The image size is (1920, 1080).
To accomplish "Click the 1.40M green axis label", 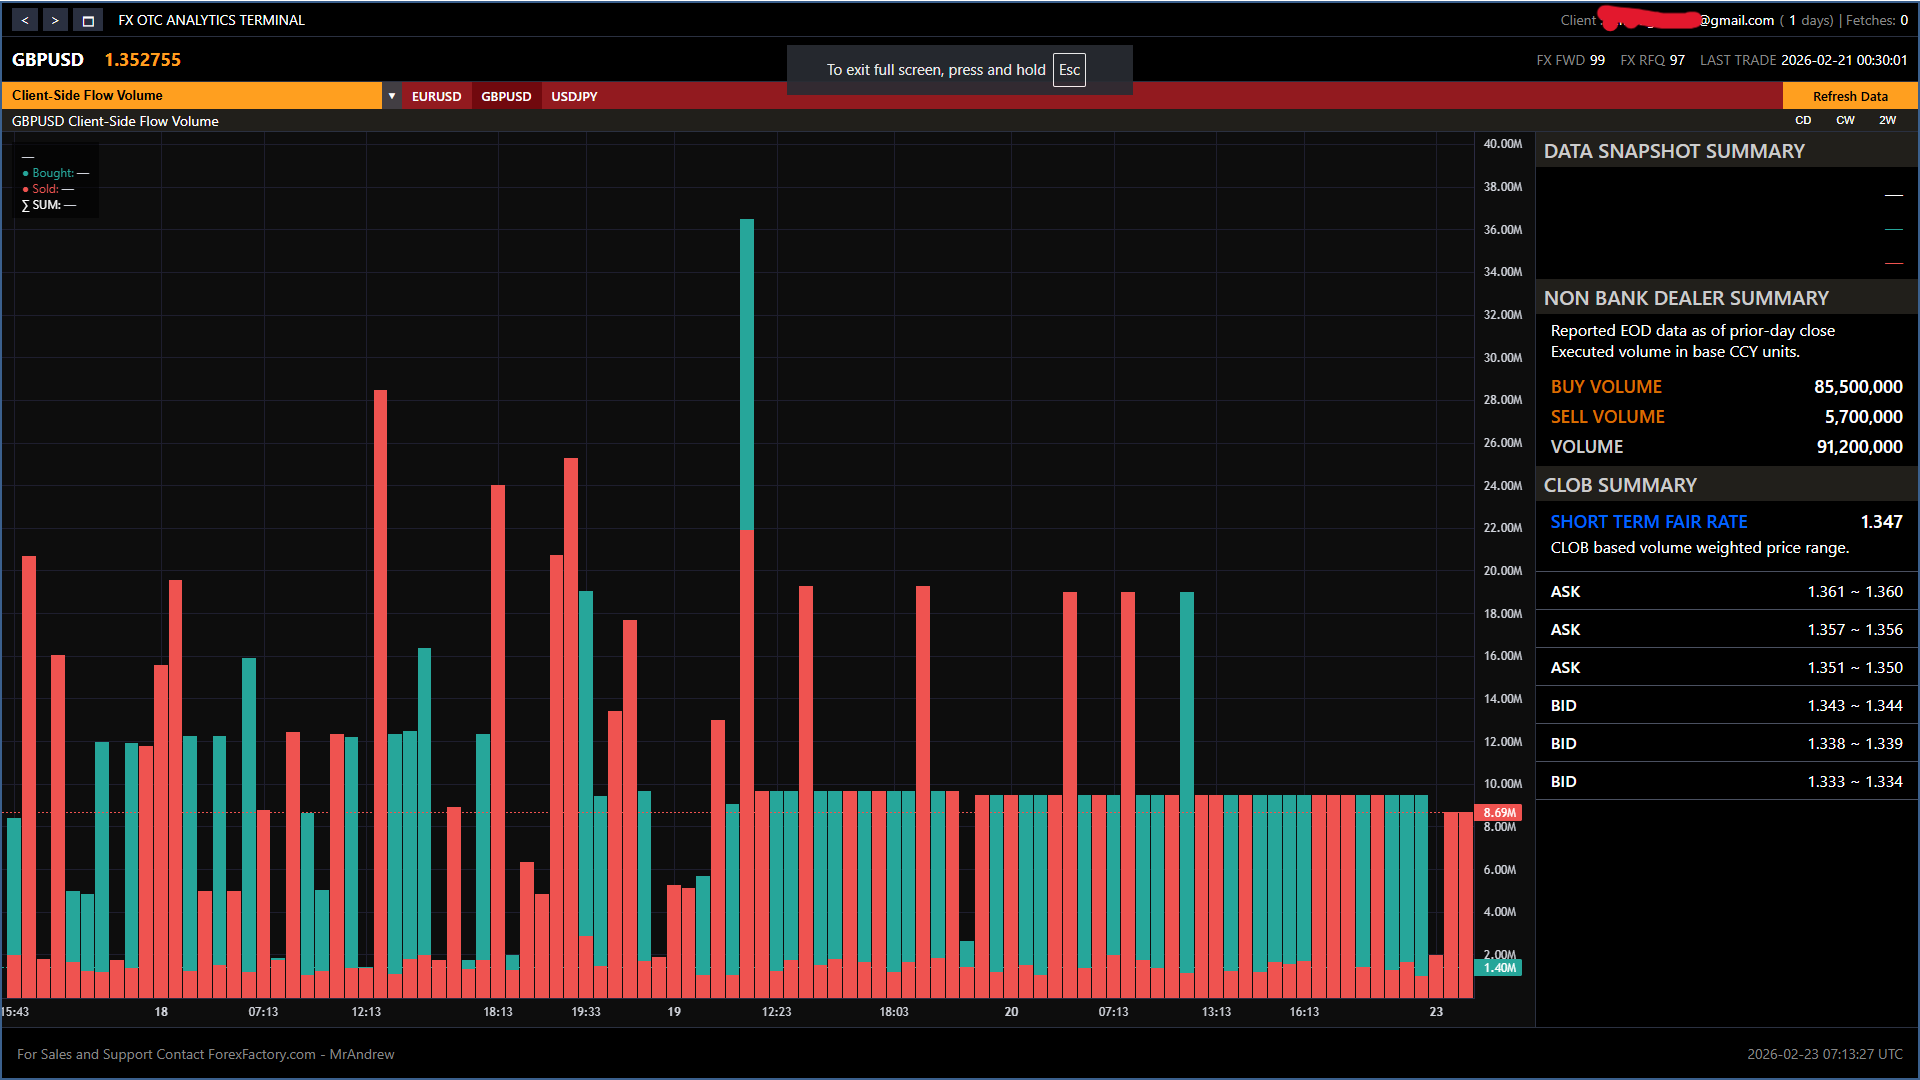I will point(1498,968).
